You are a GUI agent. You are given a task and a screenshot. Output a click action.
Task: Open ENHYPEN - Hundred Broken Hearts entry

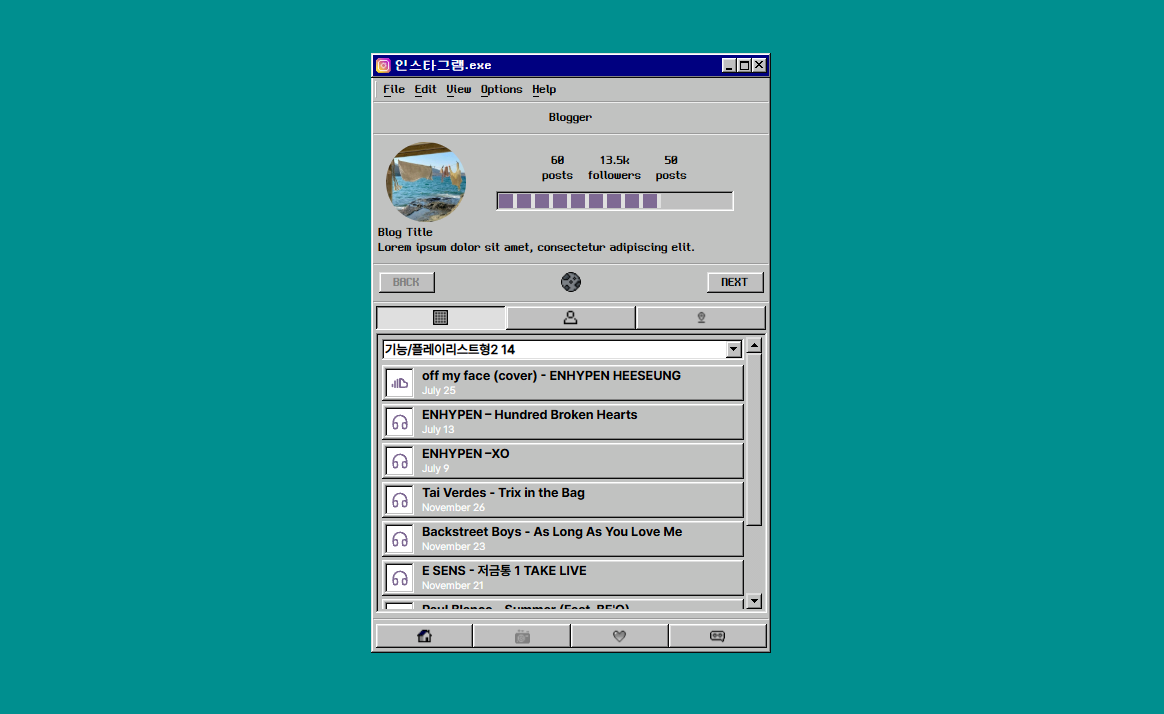coord(563,422)
